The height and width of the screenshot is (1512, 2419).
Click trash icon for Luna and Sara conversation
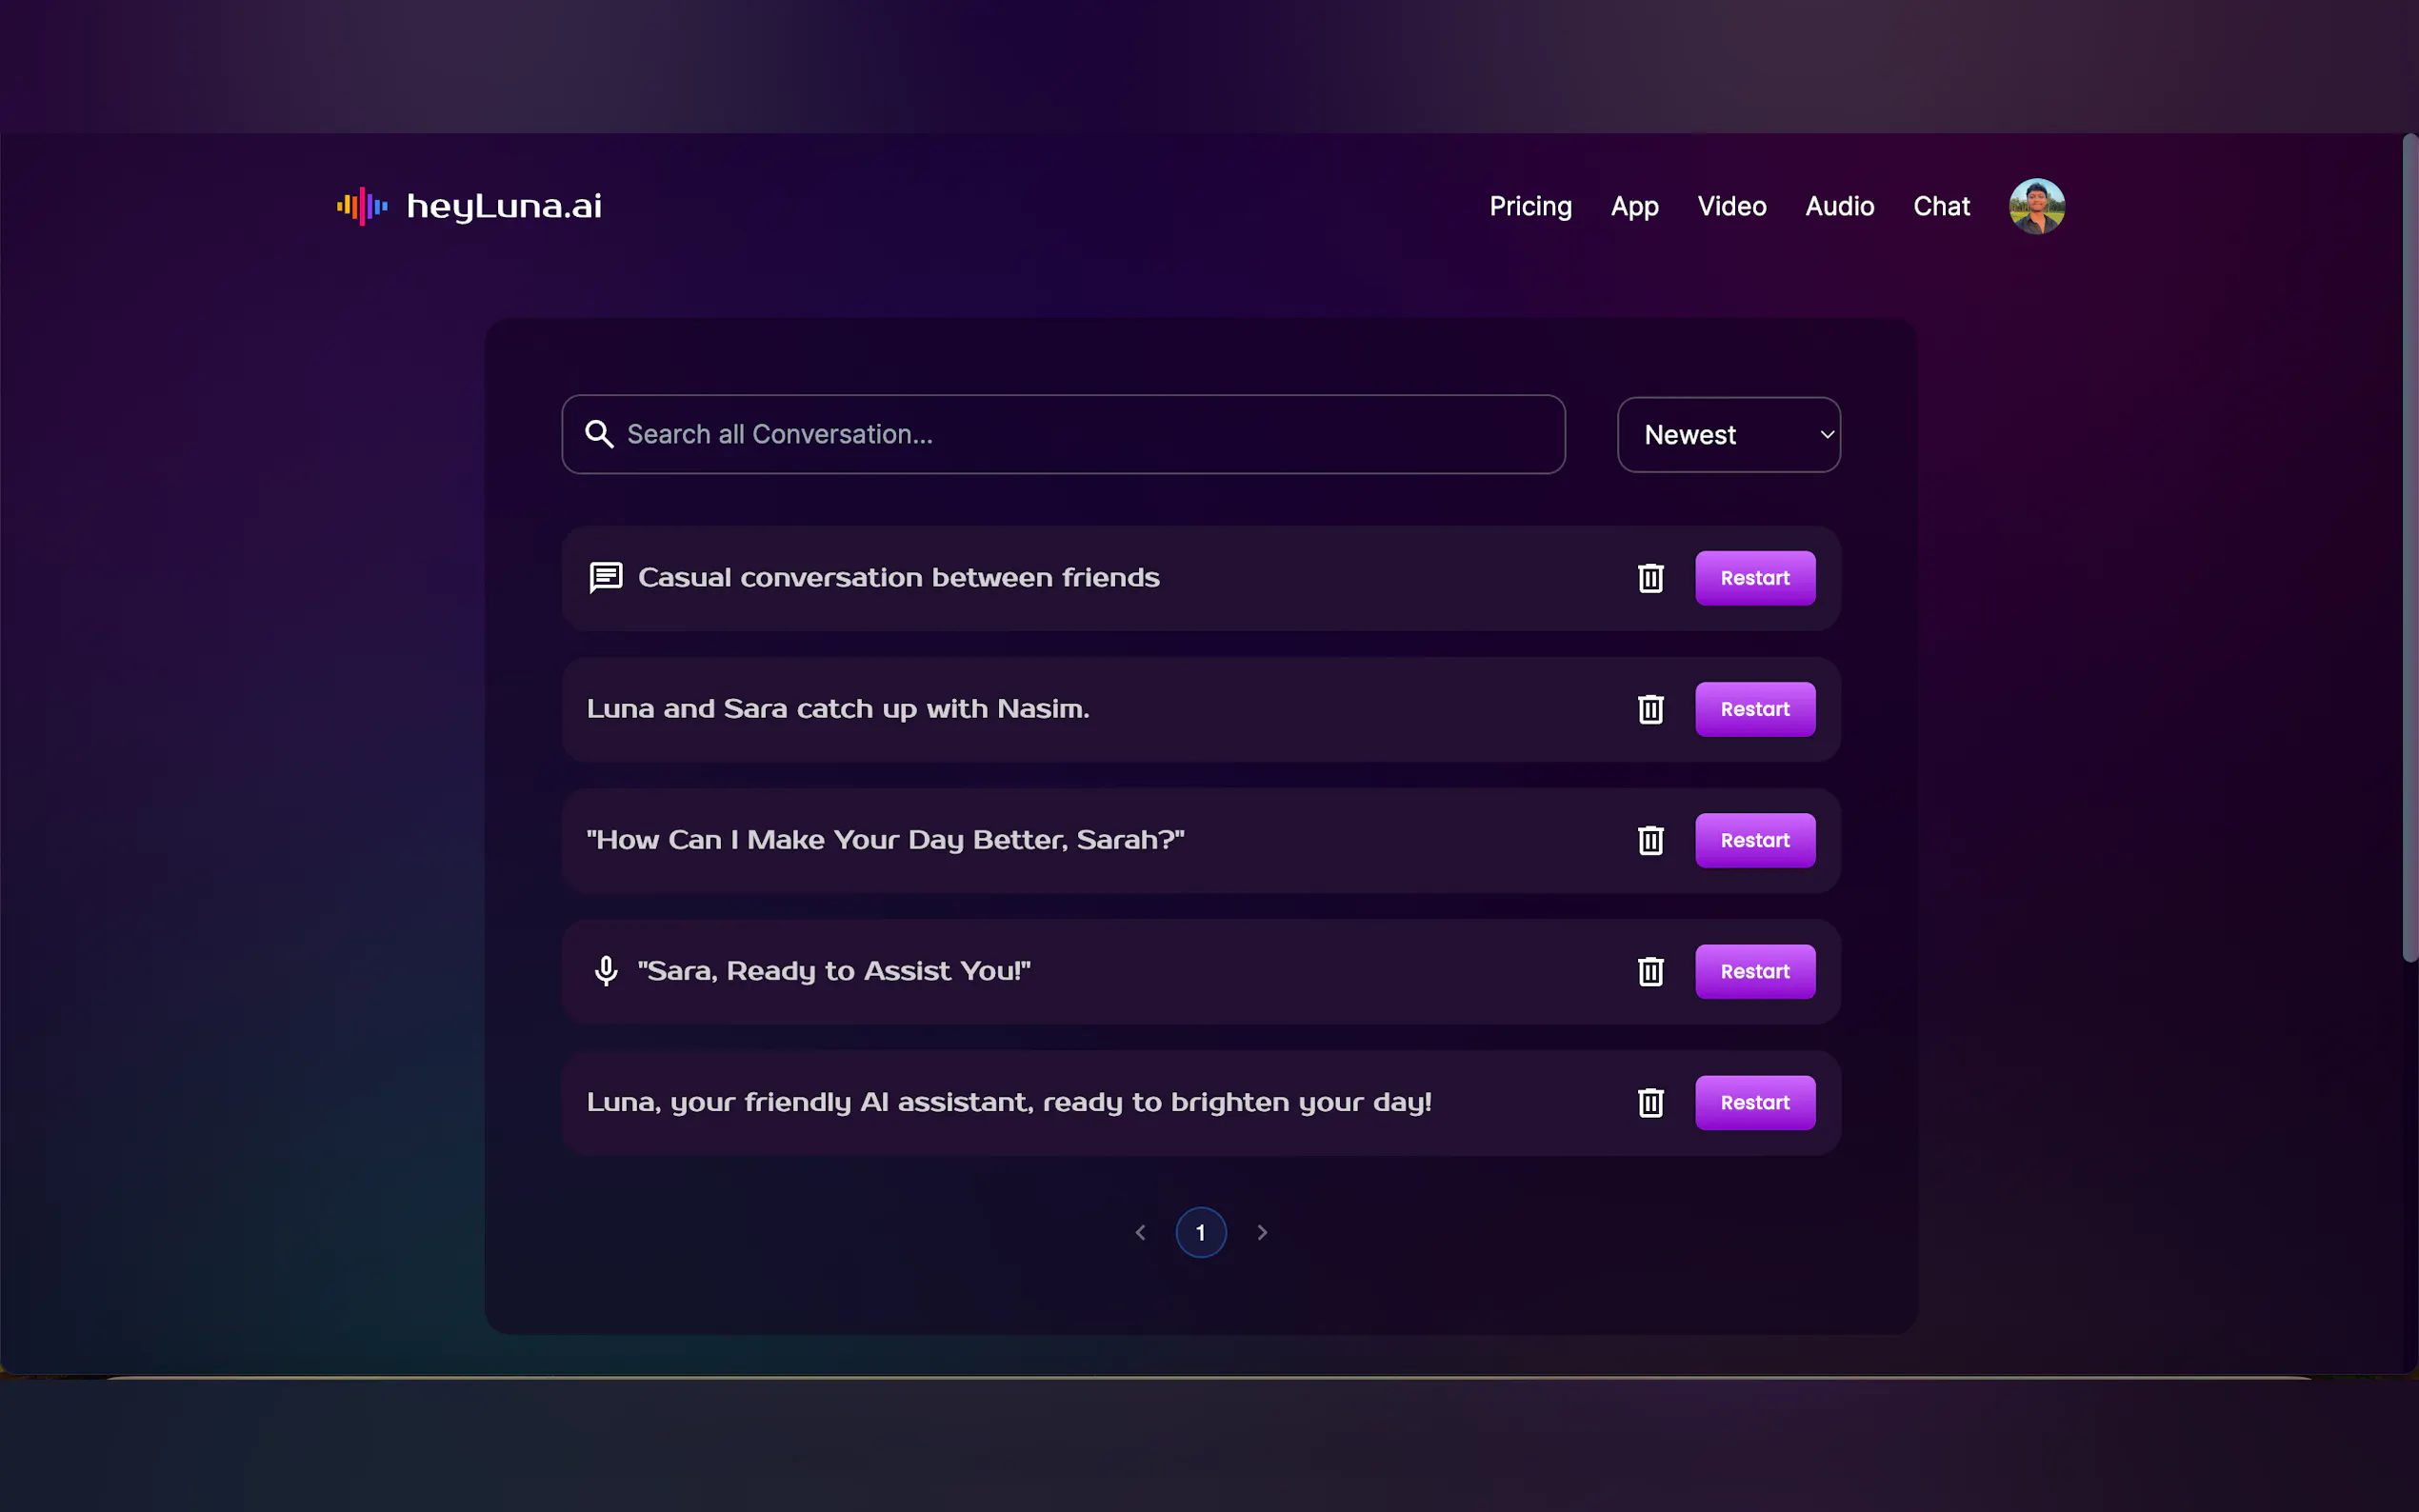click(x=1650, y=709)
